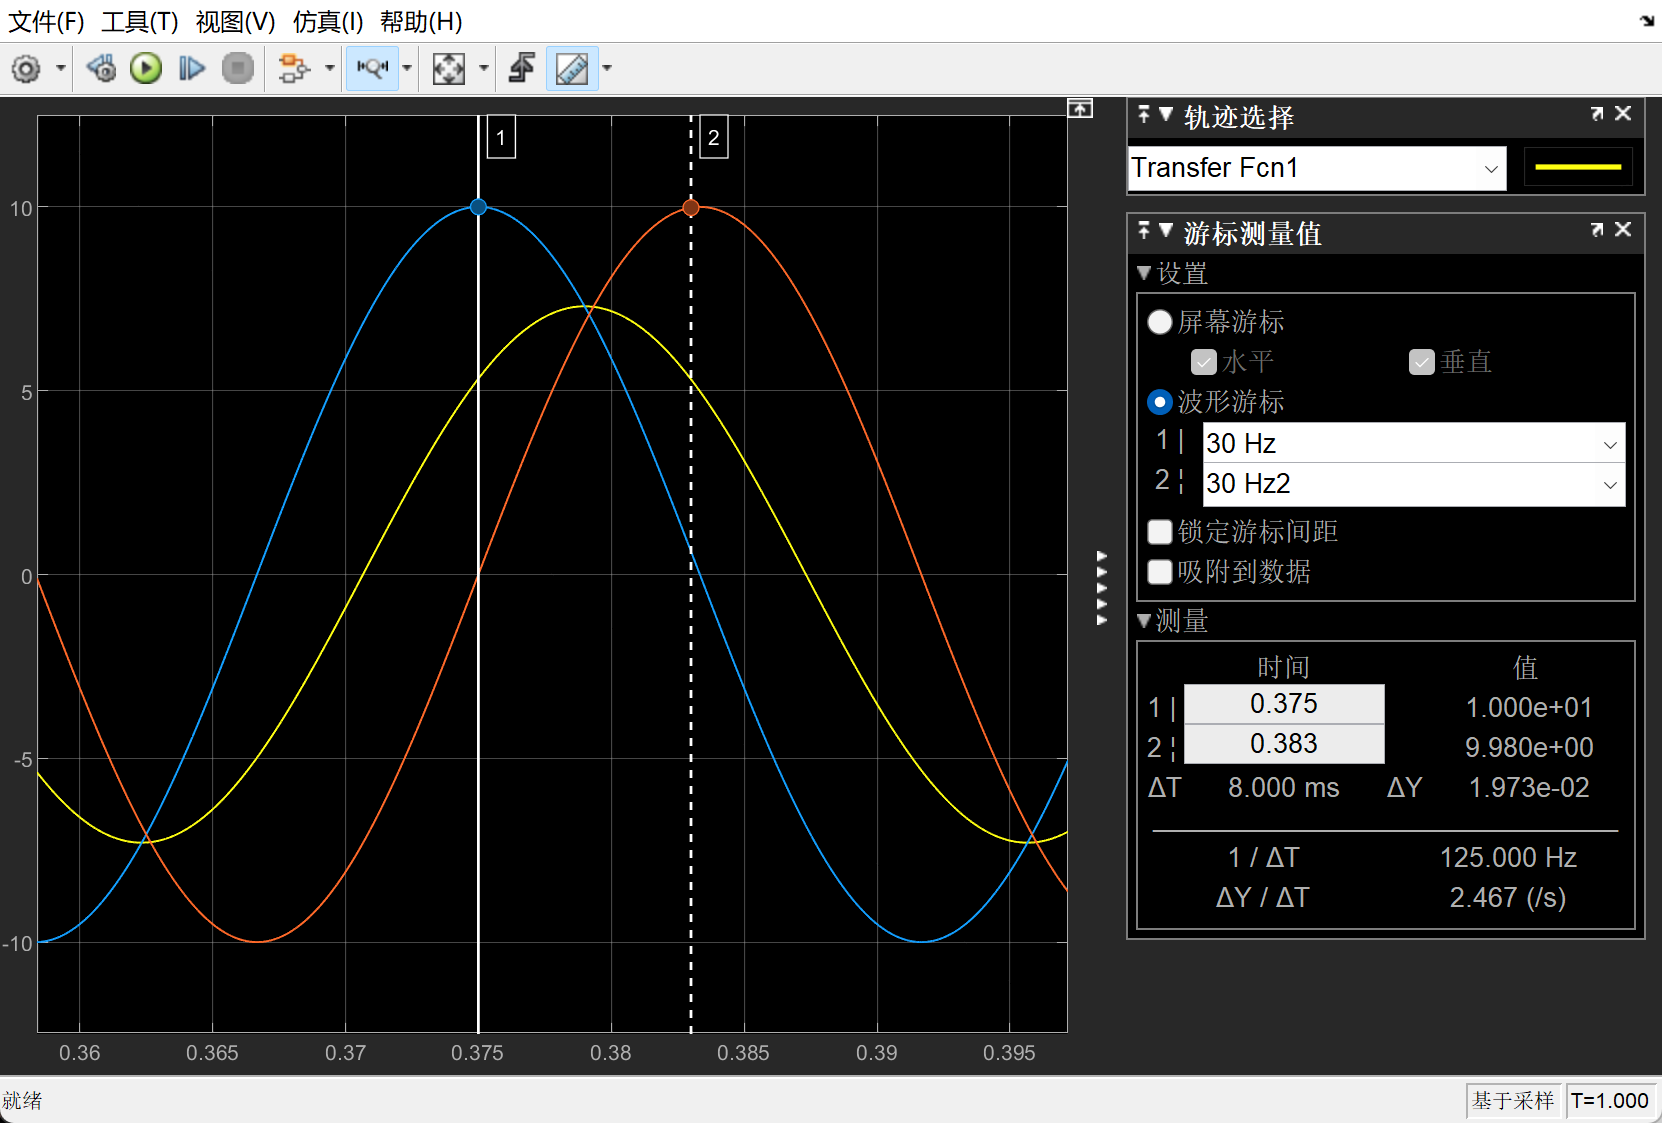Collapse the 轨迹选择 panel triangle
This screenshot has height=1123, width=1662.
pyautogui.click(x=1166, y=114)
